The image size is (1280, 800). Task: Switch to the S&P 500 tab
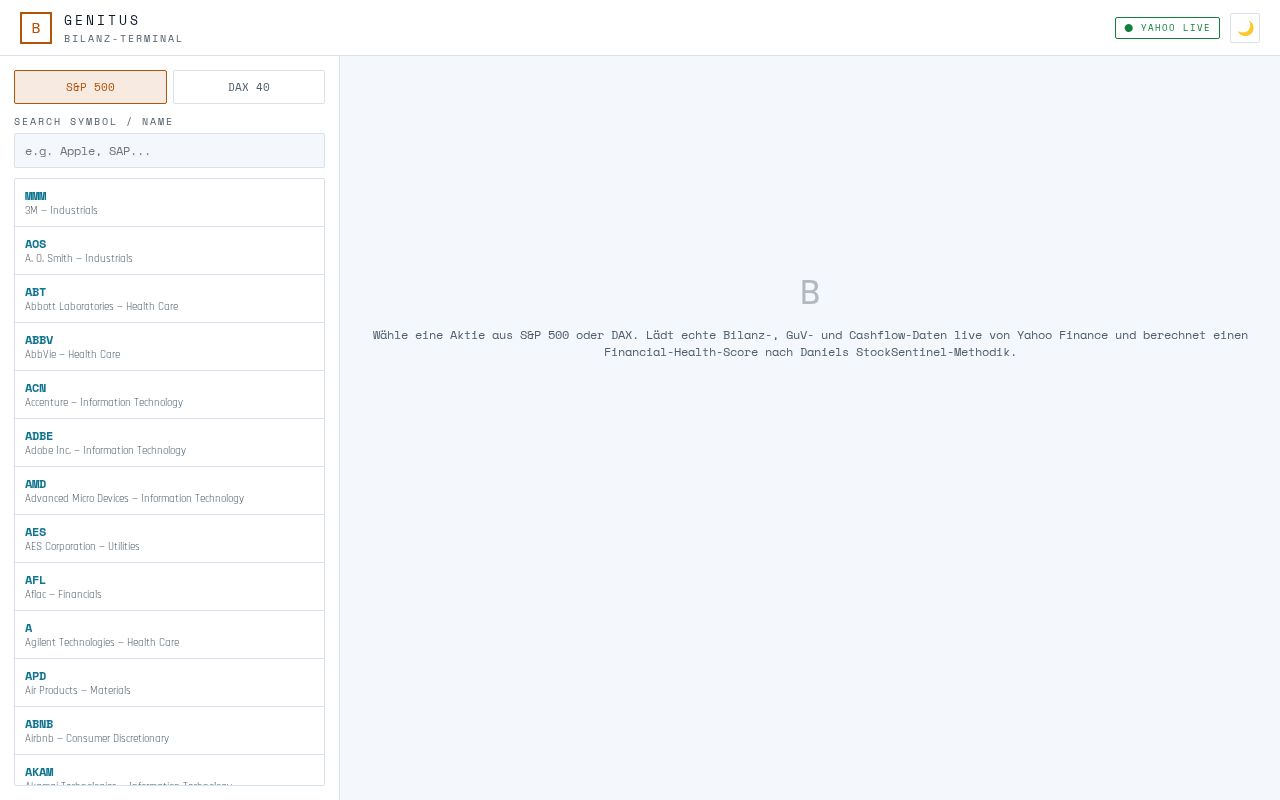(90, 87)
